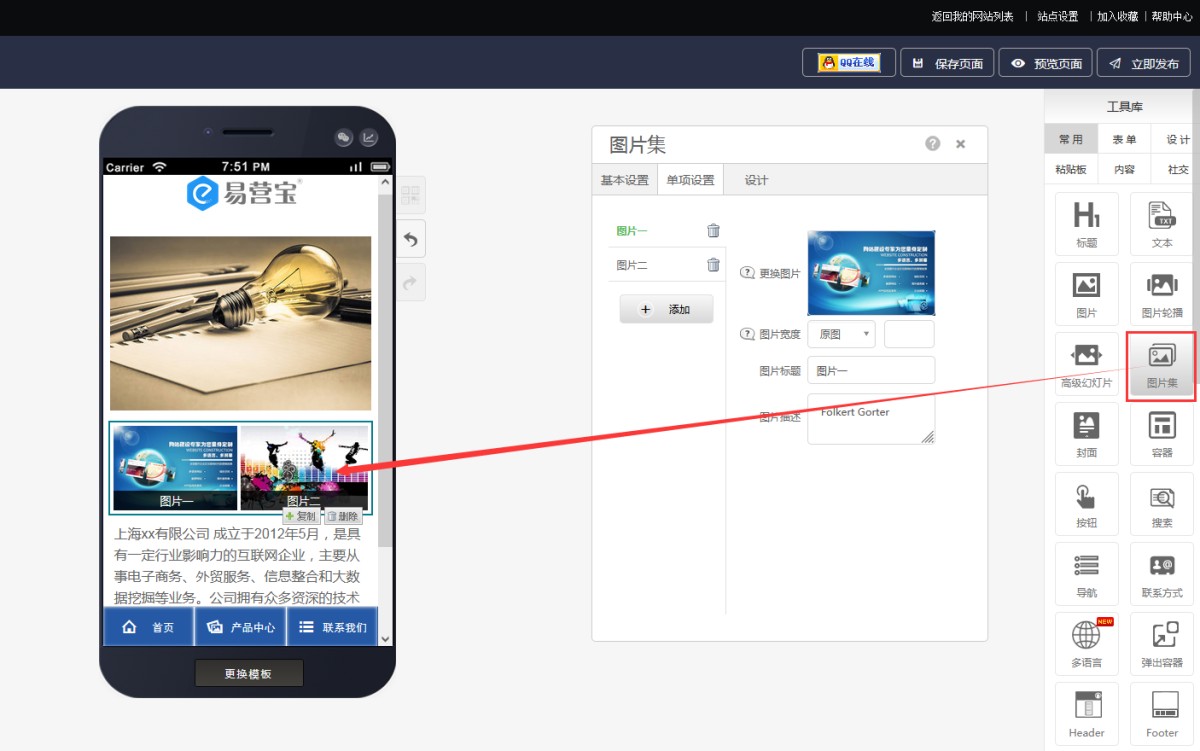Add the 高级幻灯片 slideshow widget

(x=1086, y=364)
